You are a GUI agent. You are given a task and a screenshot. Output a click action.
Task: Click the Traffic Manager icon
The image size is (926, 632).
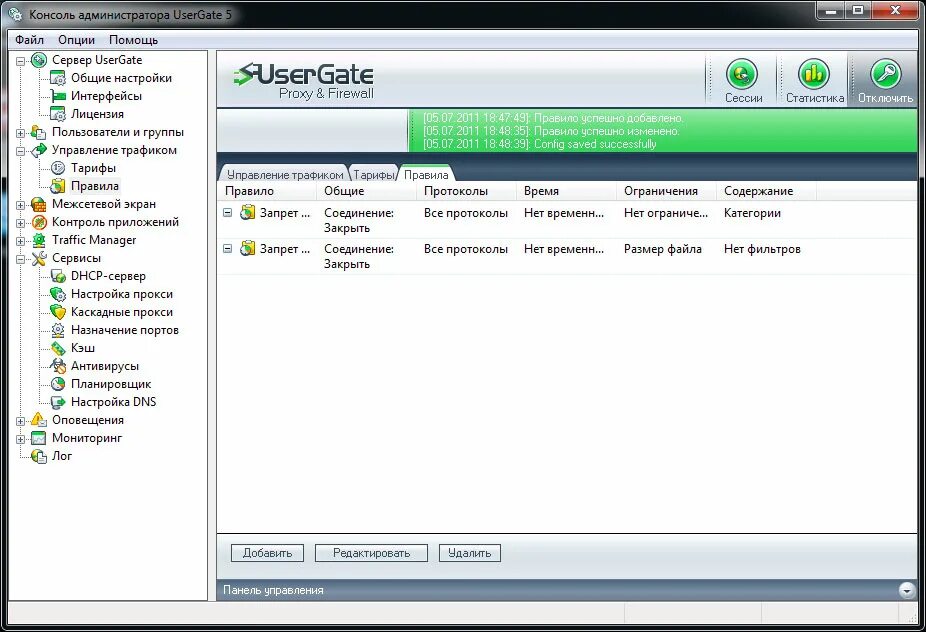(39, 240)
